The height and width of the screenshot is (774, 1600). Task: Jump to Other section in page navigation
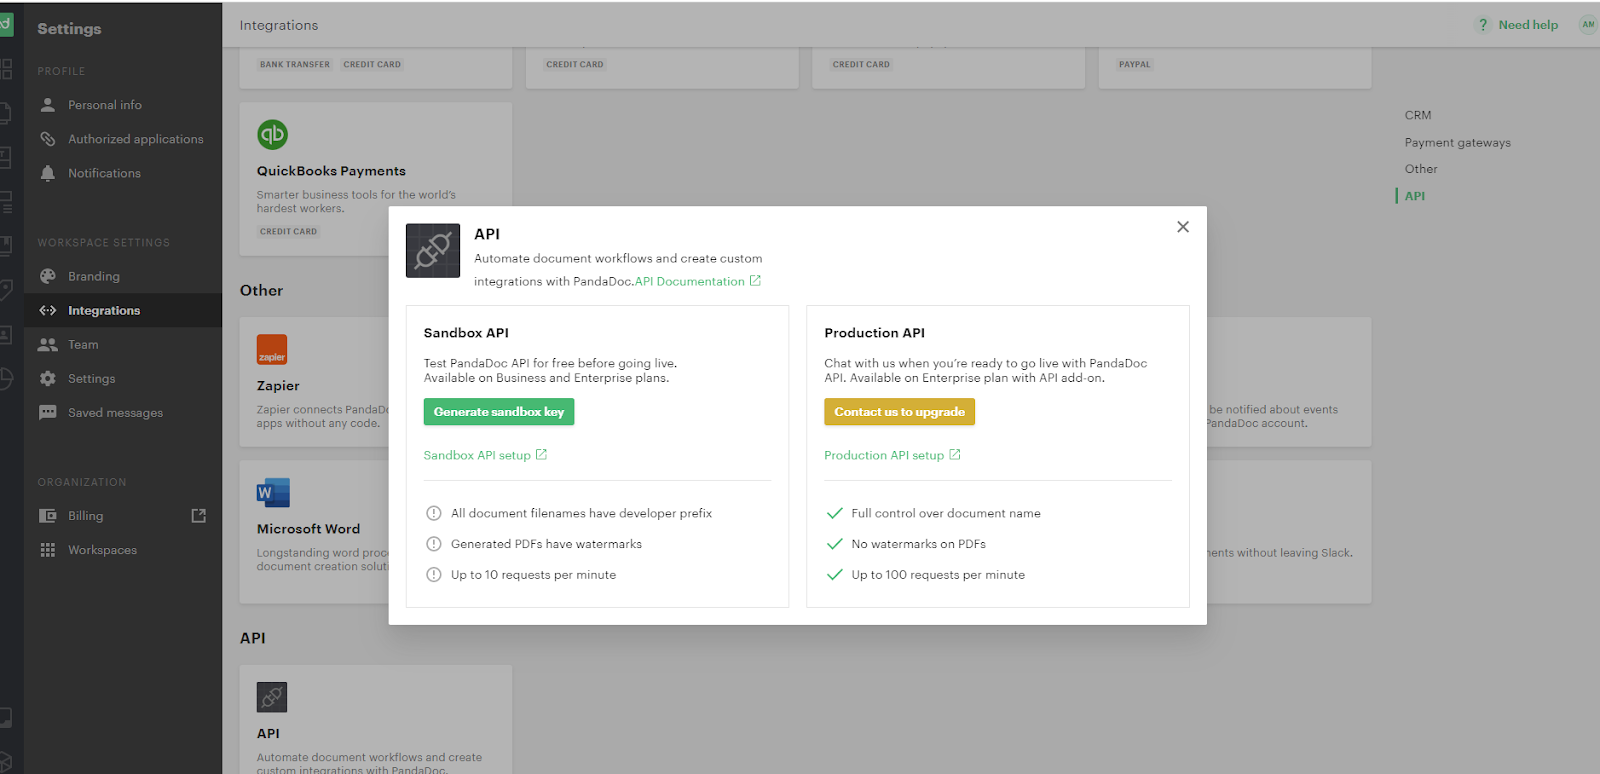pos(1421,169)
